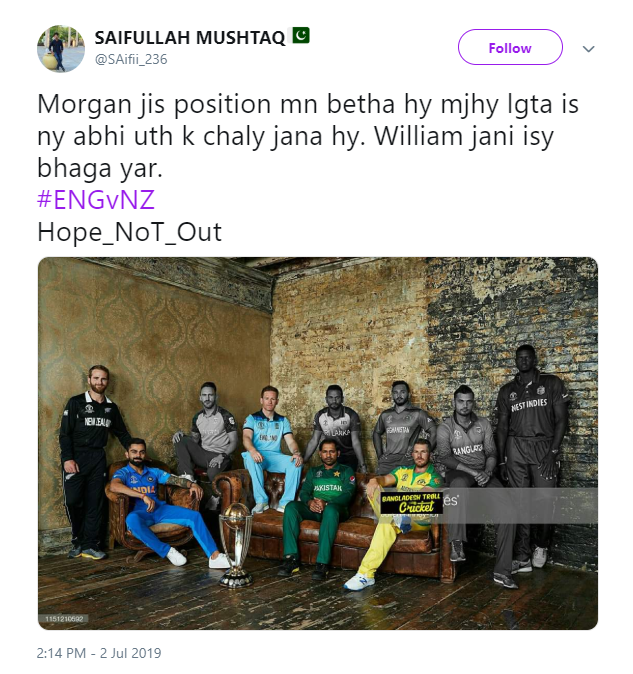
Task: Open the tweet's more-options chevron
Action: click(588, 49)
